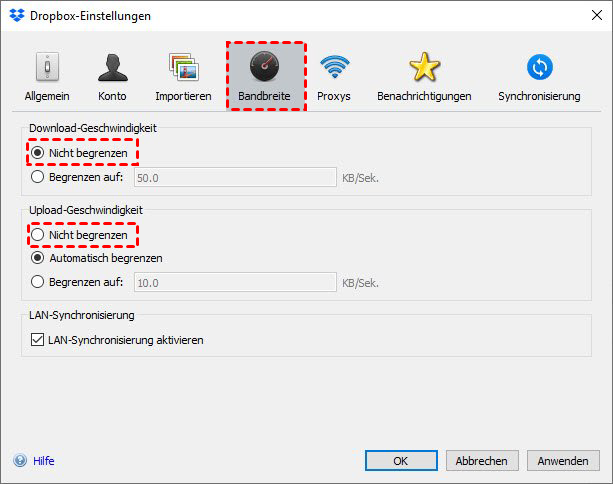The width and height of the screenshot is (613, 484).
Task: Open the Synchronisierung sync arrows icon
Action: coord(540,67)
